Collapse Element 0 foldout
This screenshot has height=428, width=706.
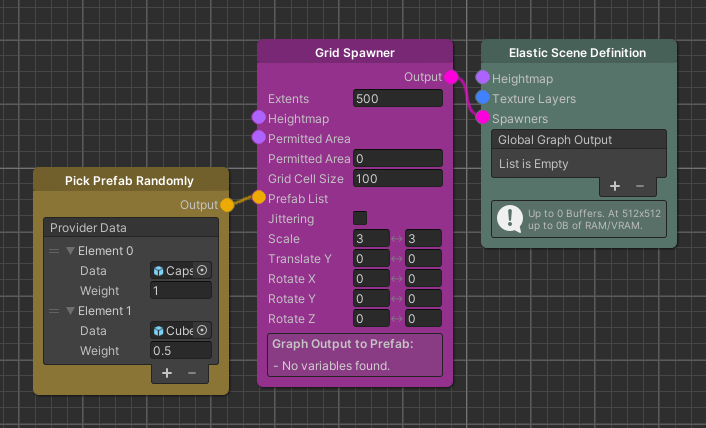pos(70,251)
